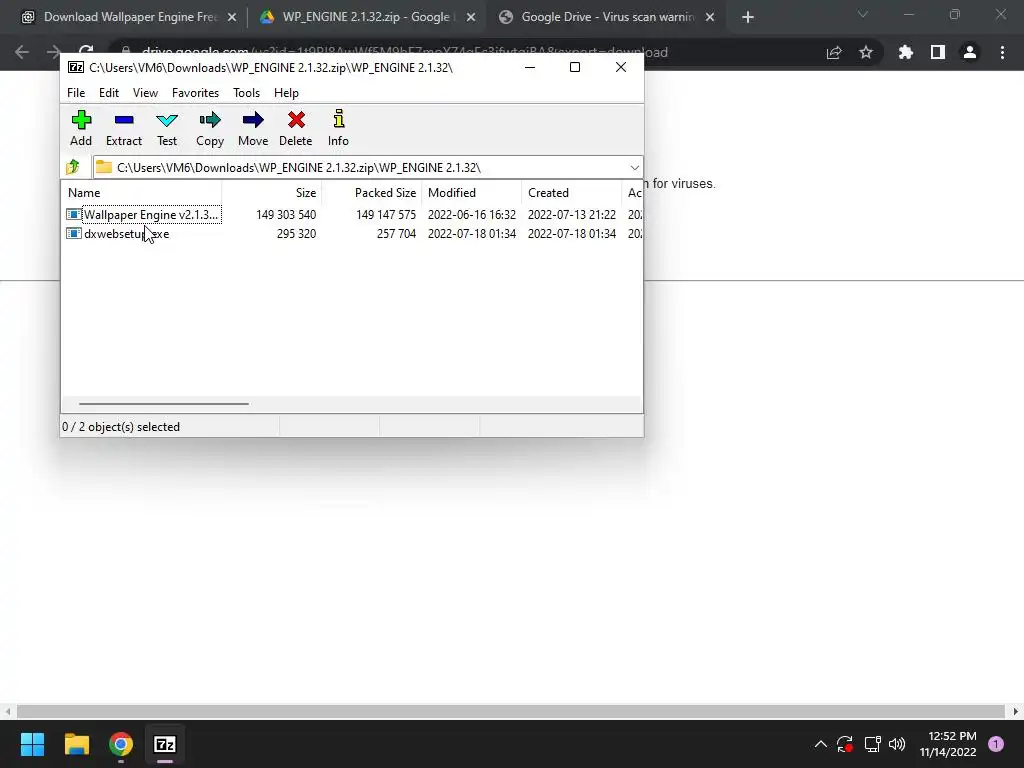
Task: Open the Favorites menu
Action: click(195, 93)
